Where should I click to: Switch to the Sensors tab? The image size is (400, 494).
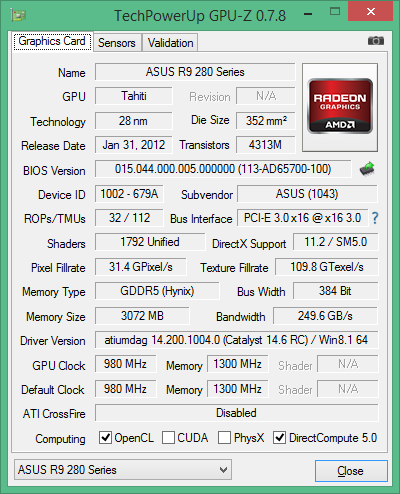pos(117,43)
